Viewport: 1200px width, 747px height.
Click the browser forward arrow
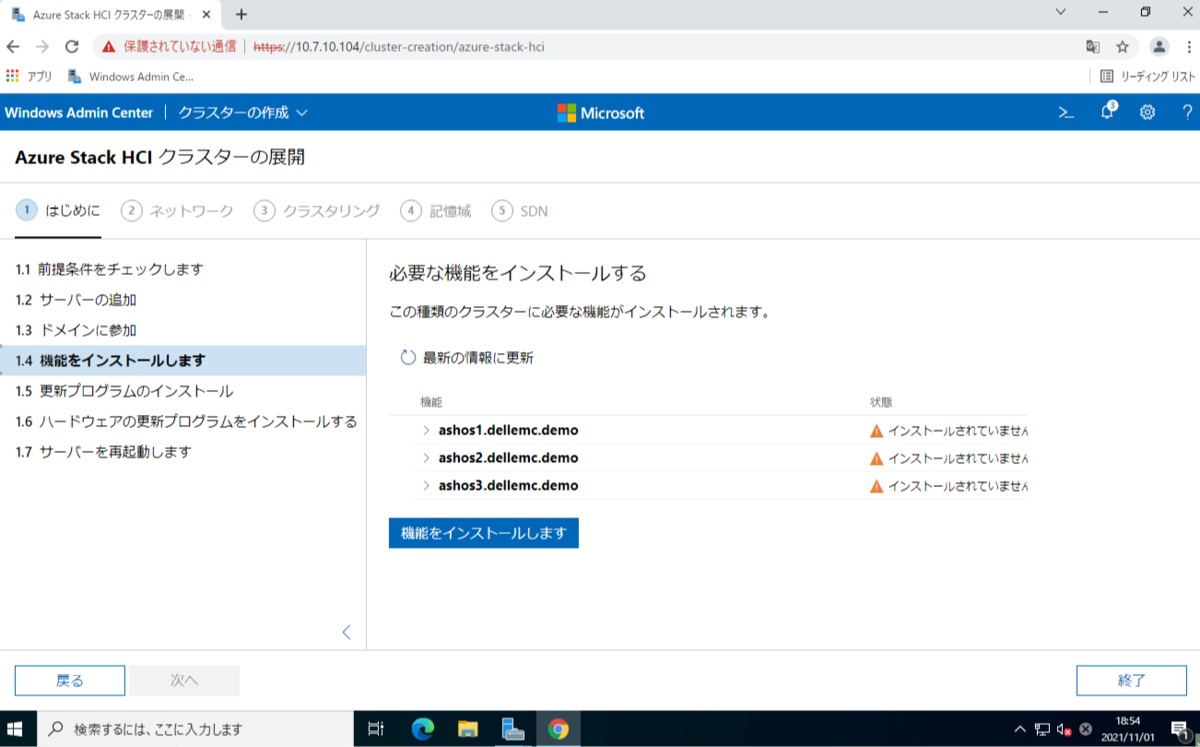[x=42, y=46]
